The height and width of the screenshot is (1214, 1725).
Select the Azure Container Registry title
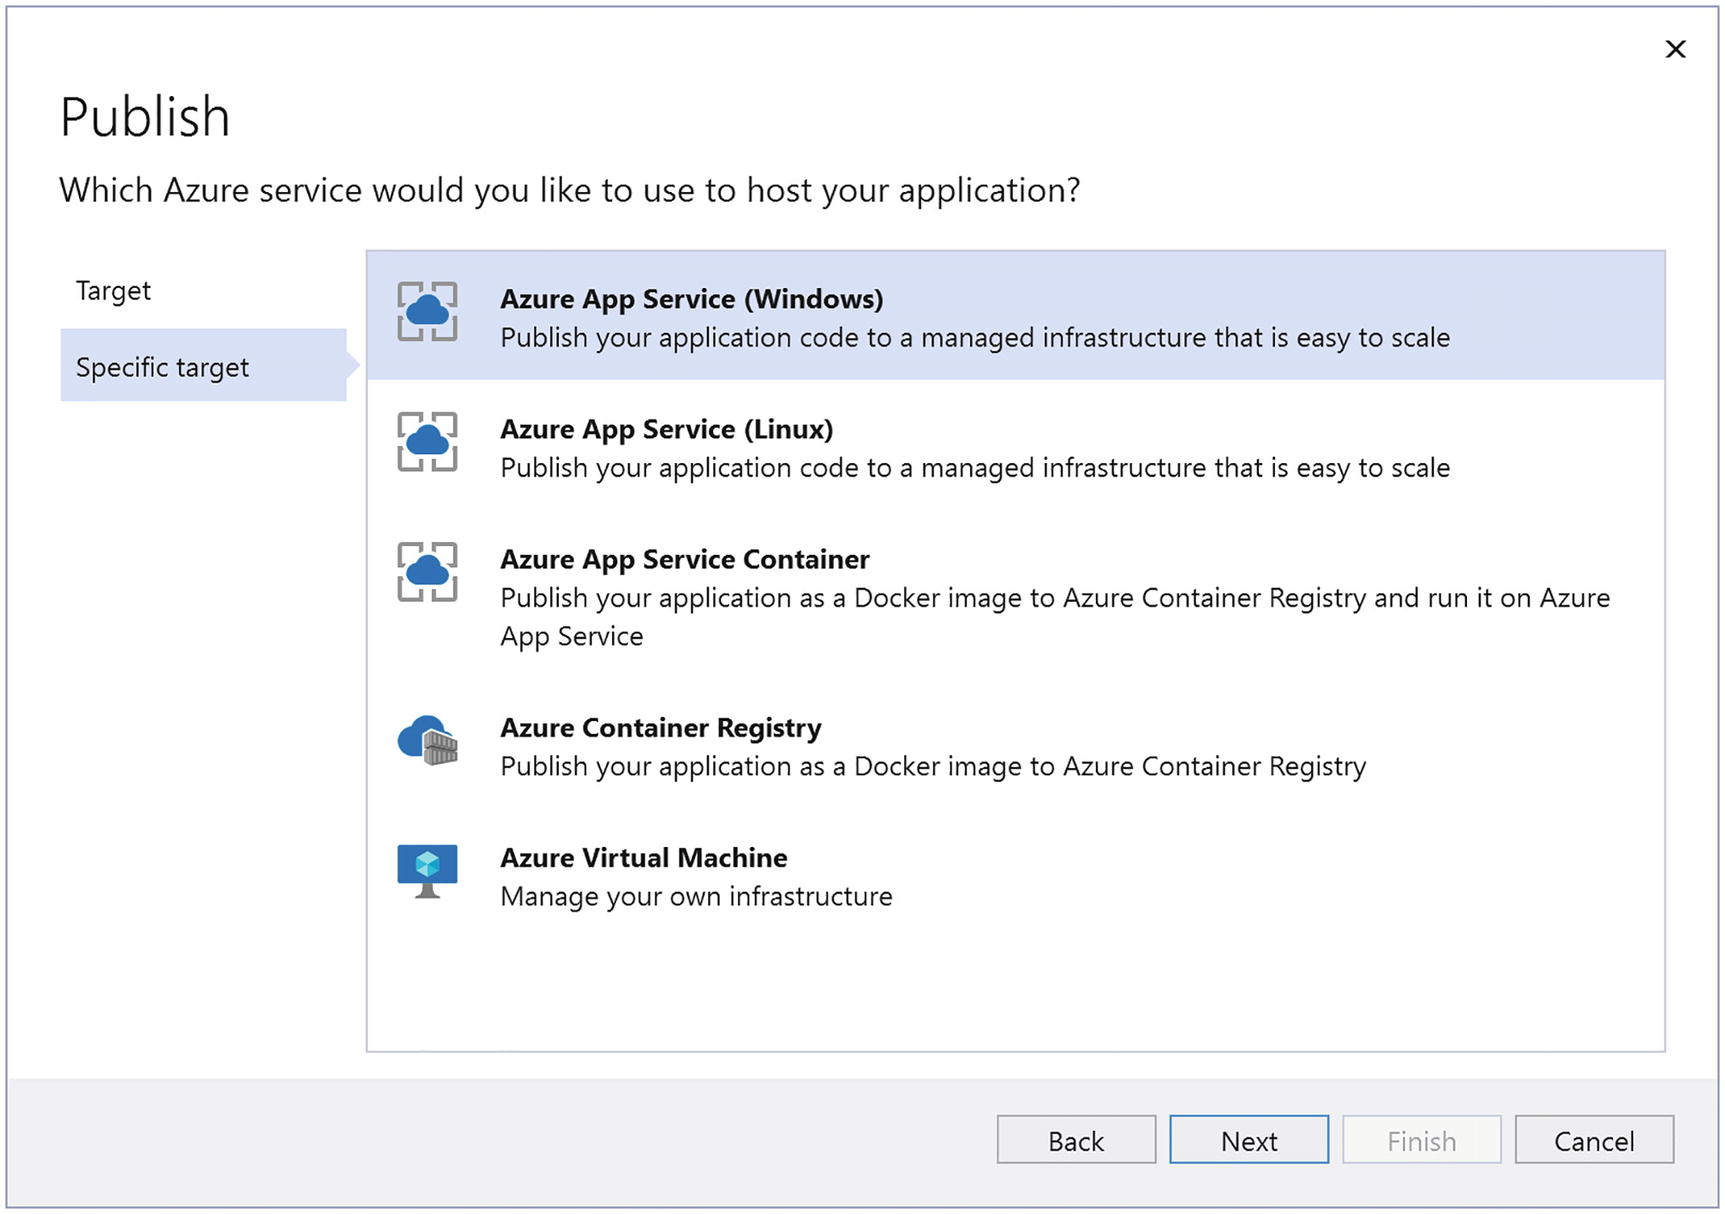point(660,728)
